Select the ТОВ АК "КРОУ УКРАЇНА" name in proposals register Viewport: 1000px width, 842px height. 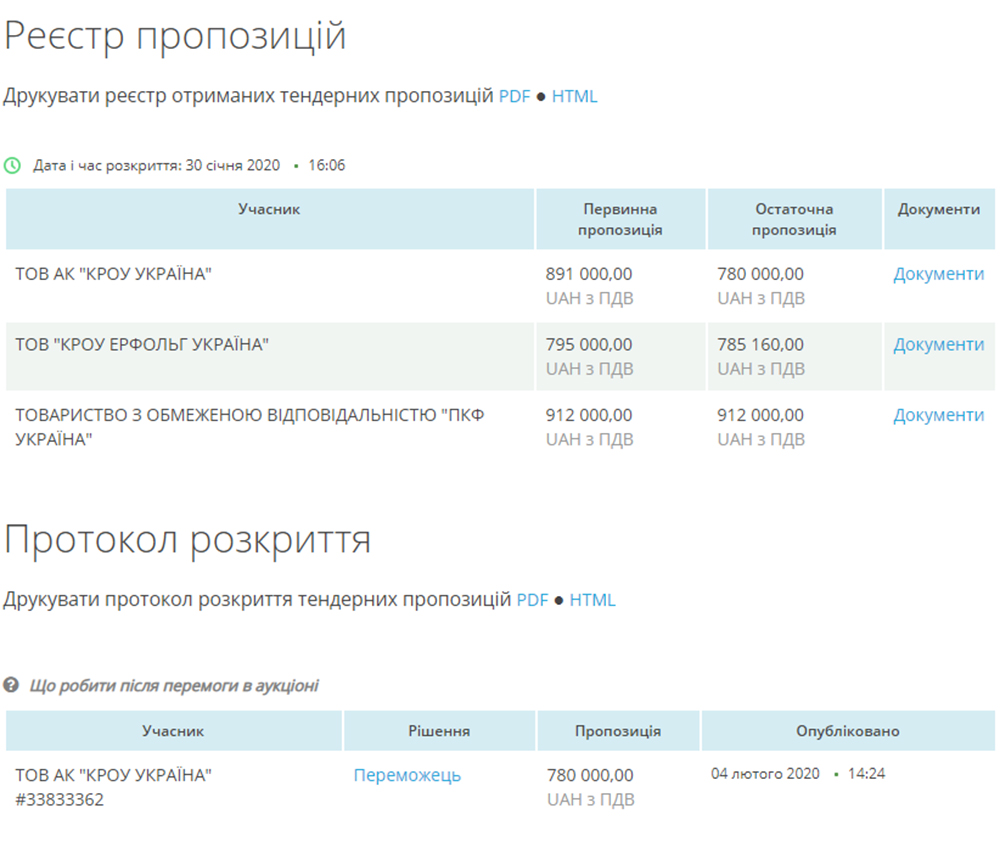pos(114,274)
